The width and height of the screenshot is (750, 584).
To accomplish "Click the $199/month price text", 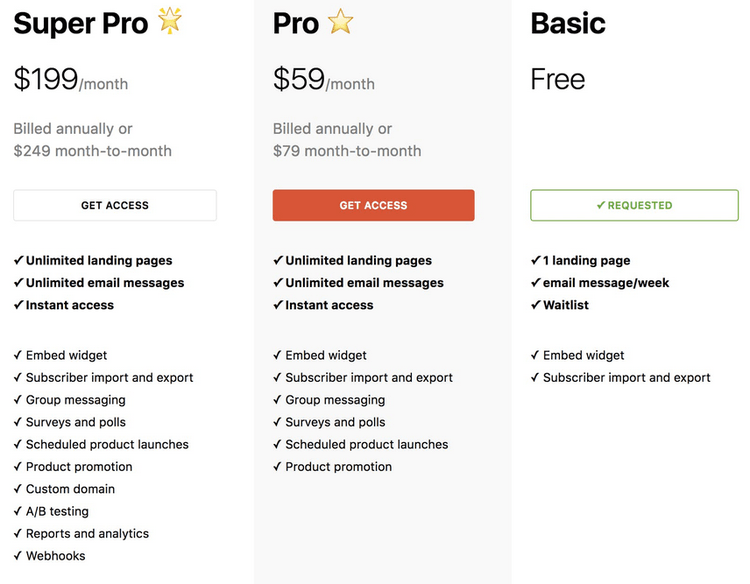I will pyautogui.click(x=71, y=80).
